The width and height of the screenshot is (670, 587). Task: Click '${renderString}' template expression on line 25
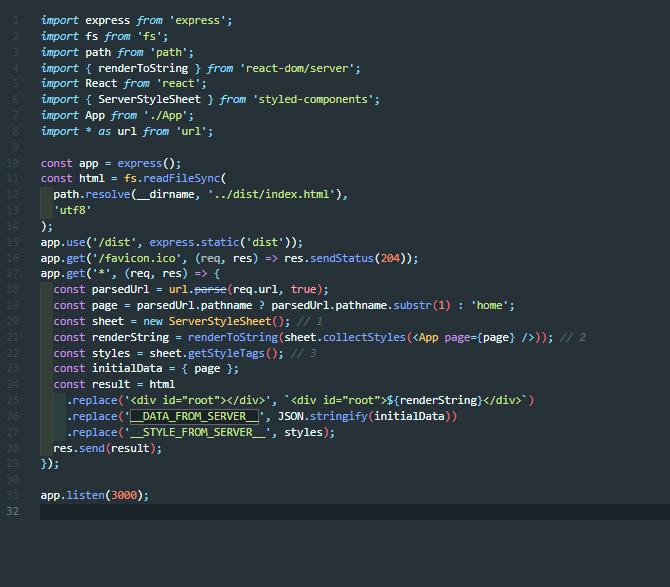[x=435, y=400]
